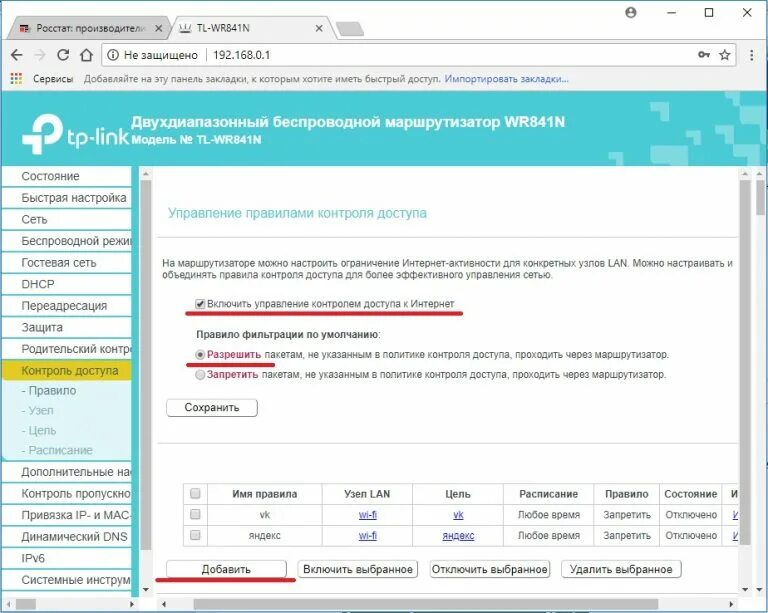Click Удалить выбранное button
Viewport: 768px width, 613px height.
point(621,569)
